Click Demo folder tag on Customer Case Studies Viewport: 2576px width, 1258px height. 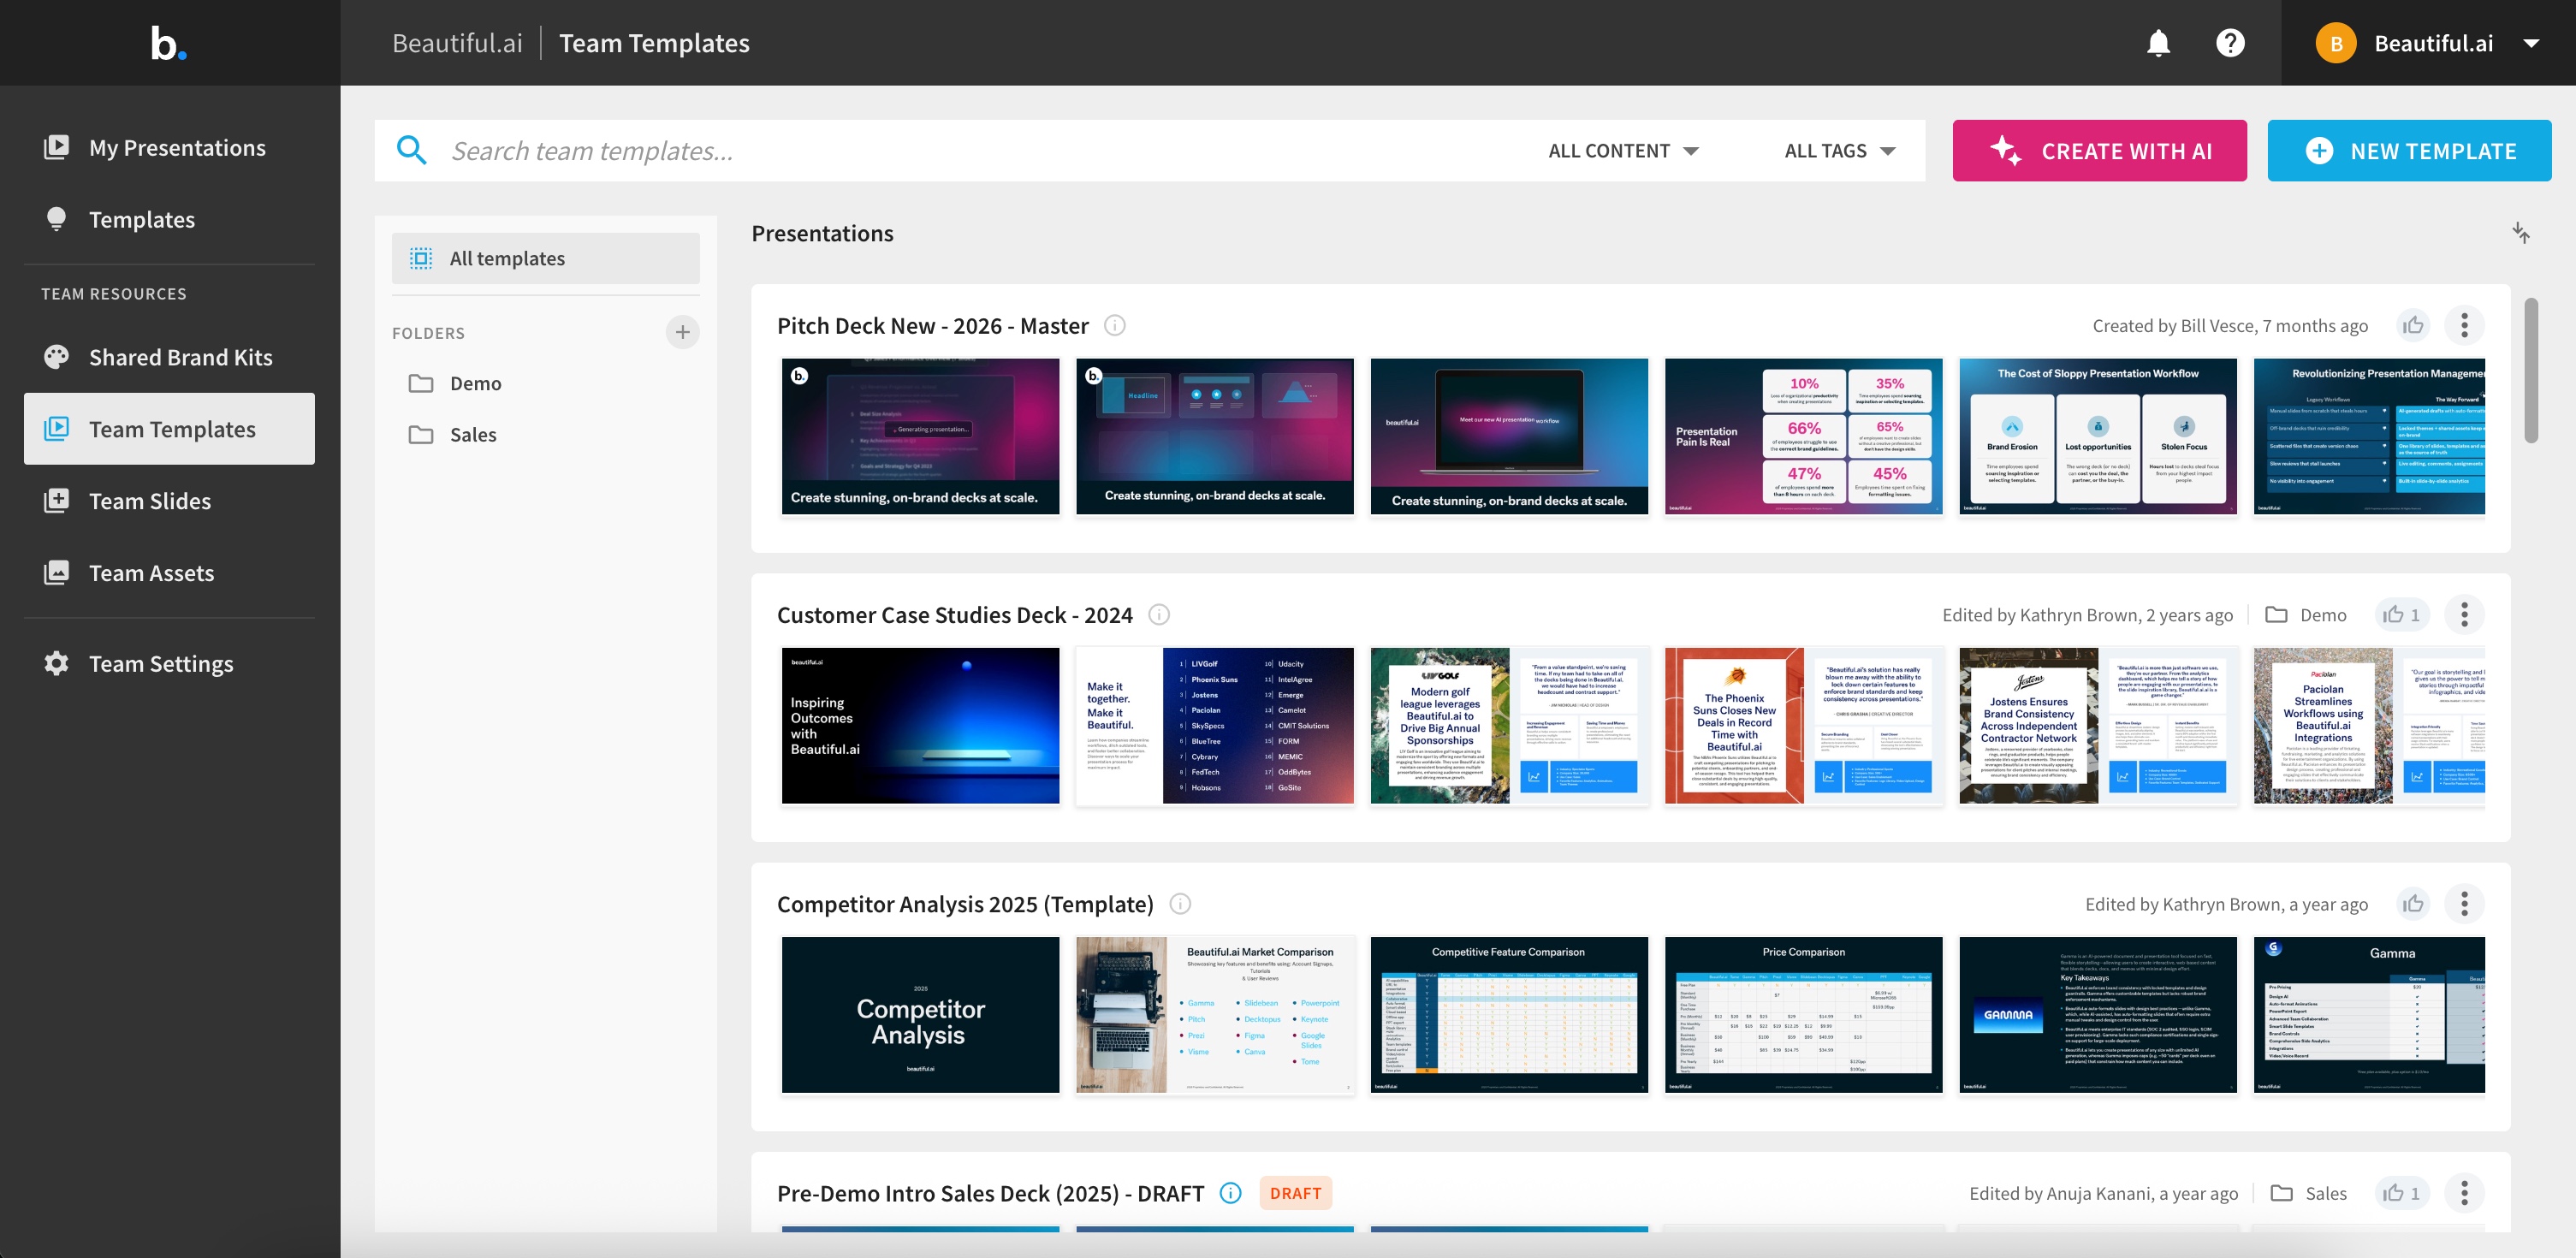pyautogui.click(x=2305, y=615)
